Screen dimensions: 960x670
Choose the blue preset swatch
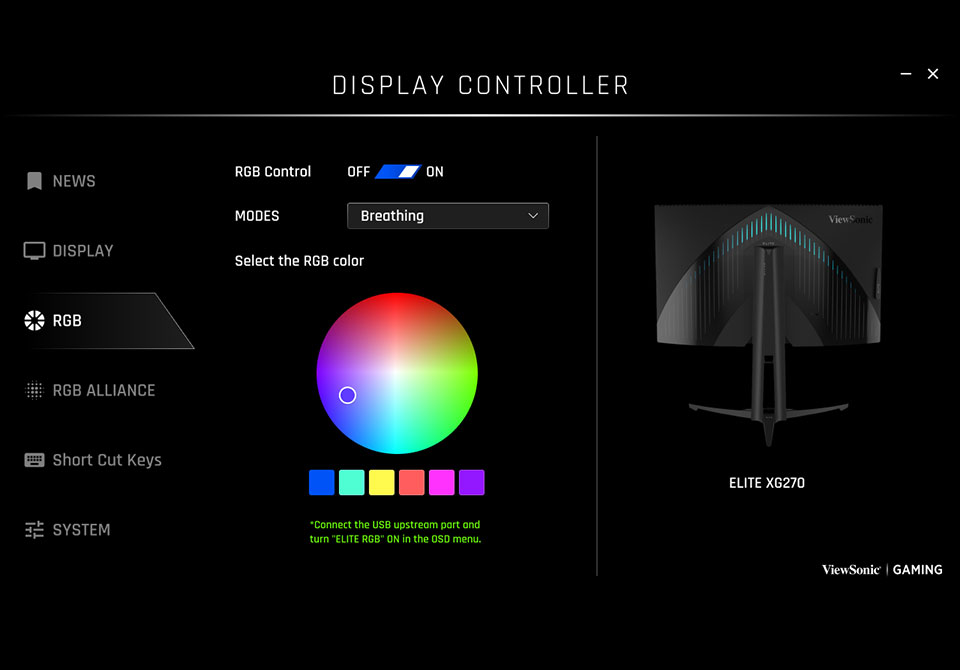tap(321, 483)
